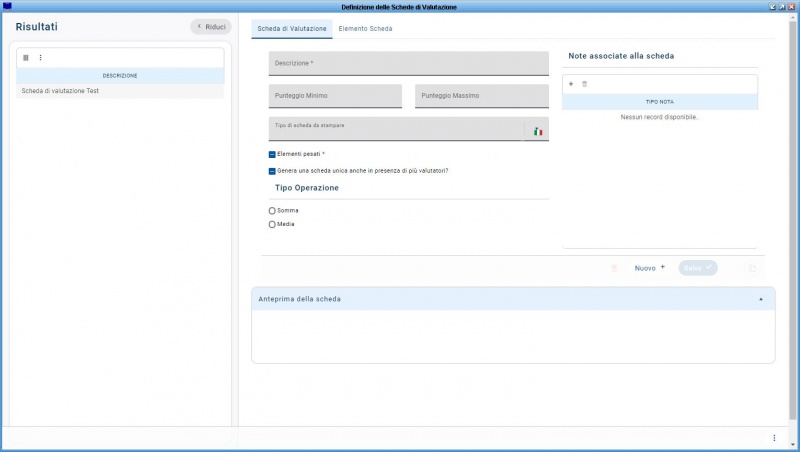
Task: Click the red delete icon beside Nuovo
Action: coord(614,268)
